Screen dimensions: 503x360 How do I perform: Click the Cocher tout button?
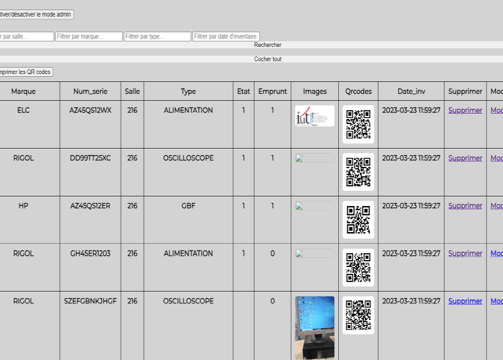point(251,59)
